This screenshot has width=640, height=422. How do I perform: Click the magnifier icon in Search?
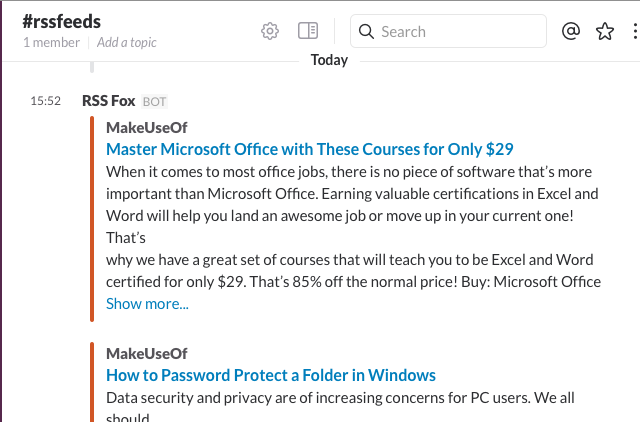pyautogui.click(x=366, y=31)
